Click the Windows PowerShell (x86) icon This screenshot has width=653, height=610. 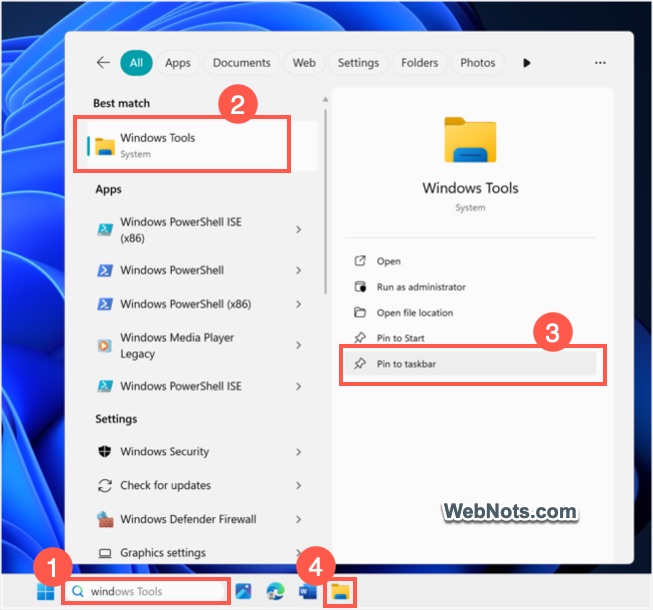click(x=105, y=304)
